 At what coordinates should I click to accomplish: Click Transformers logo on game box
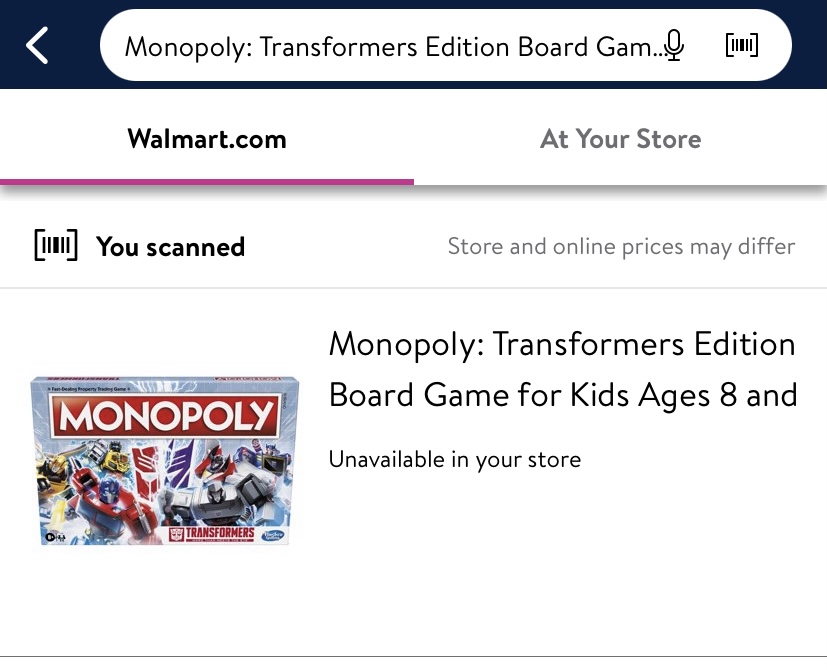pos(211,533)
